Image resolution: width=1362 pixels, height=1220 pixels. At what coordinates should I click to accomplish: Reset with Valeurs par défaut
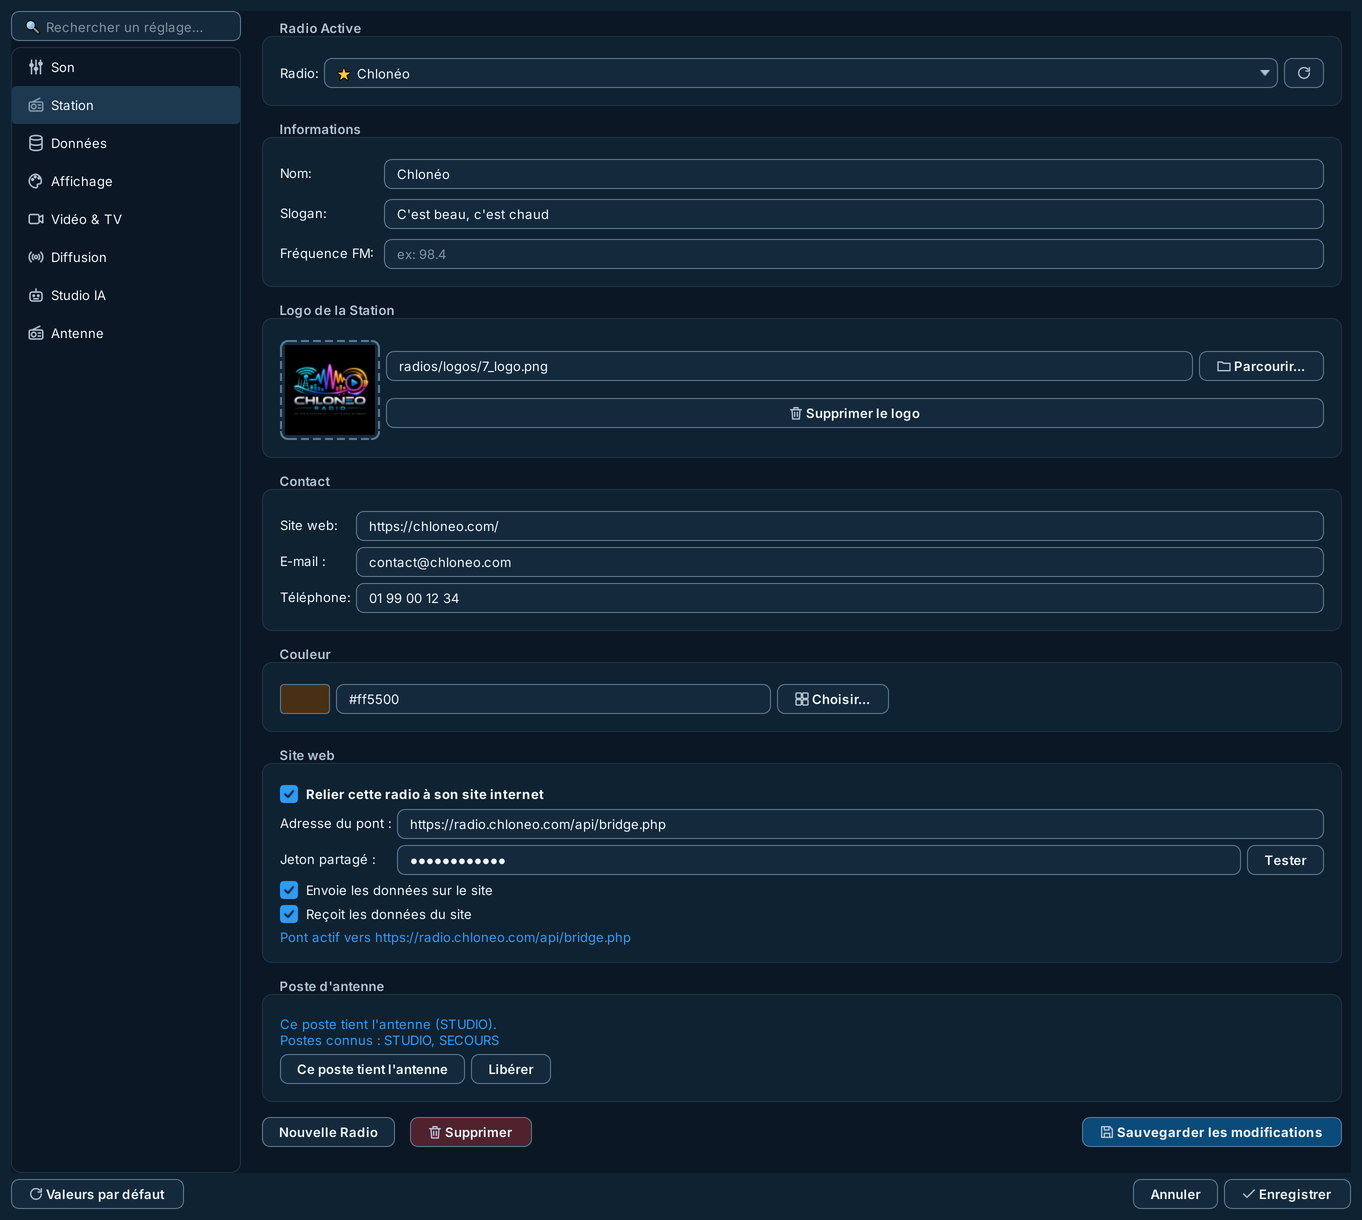(97, 1194)
